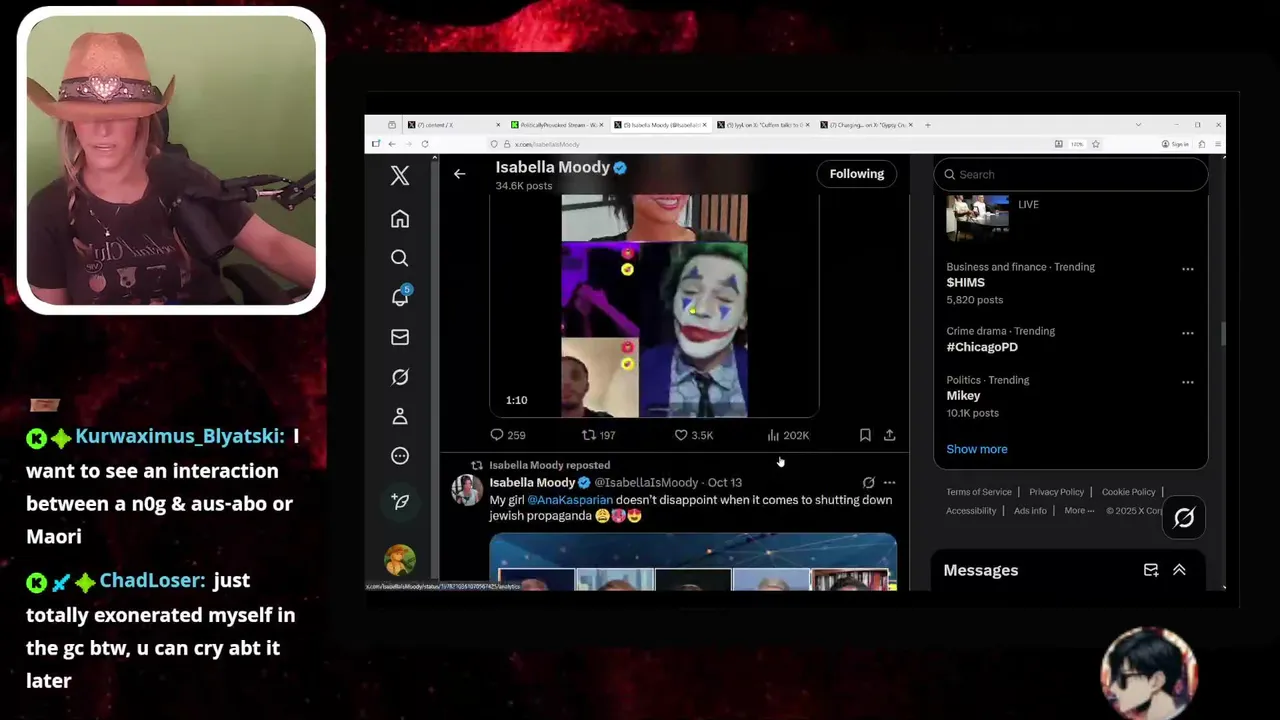Open more options for $HIMS trend
This screenshot has height=720, width=1280.
(1188, 269)
